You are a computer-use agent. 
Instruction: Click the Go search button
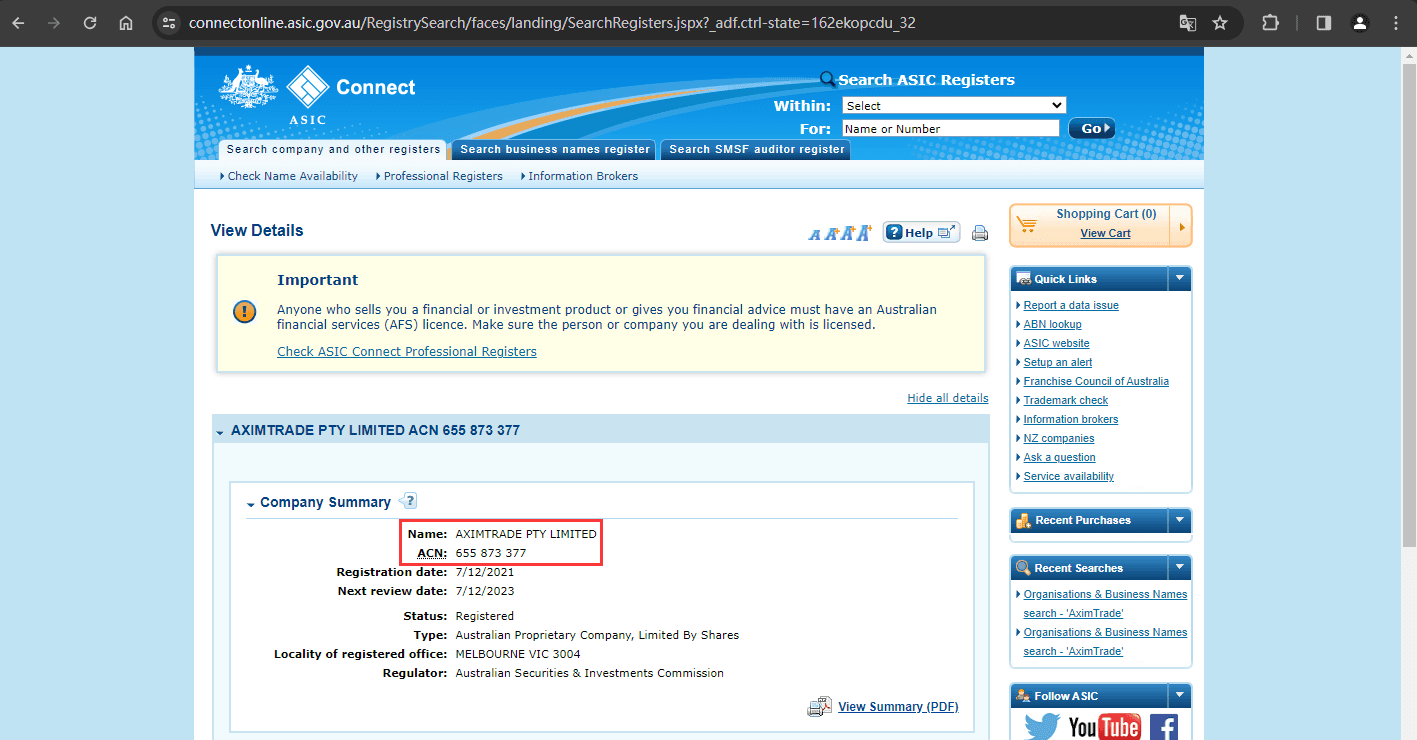coord(1091,128)
